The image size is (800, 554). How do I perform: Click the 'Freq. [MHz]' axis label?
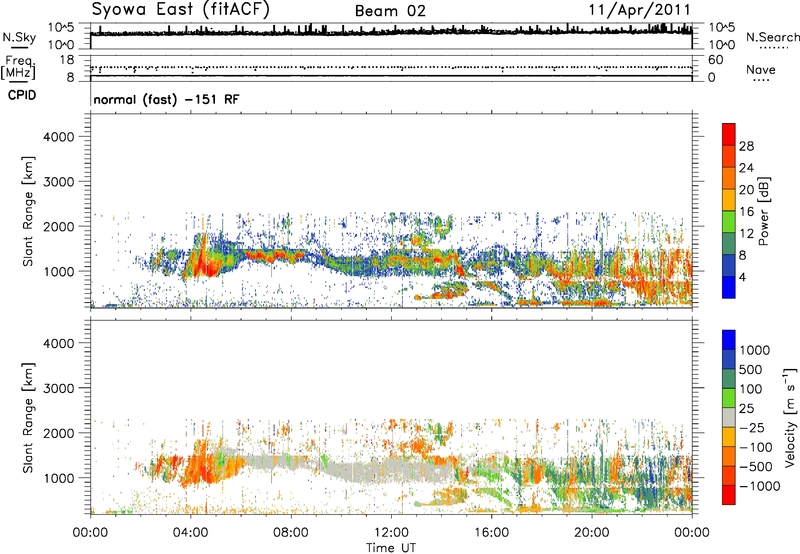click(18, 68)
